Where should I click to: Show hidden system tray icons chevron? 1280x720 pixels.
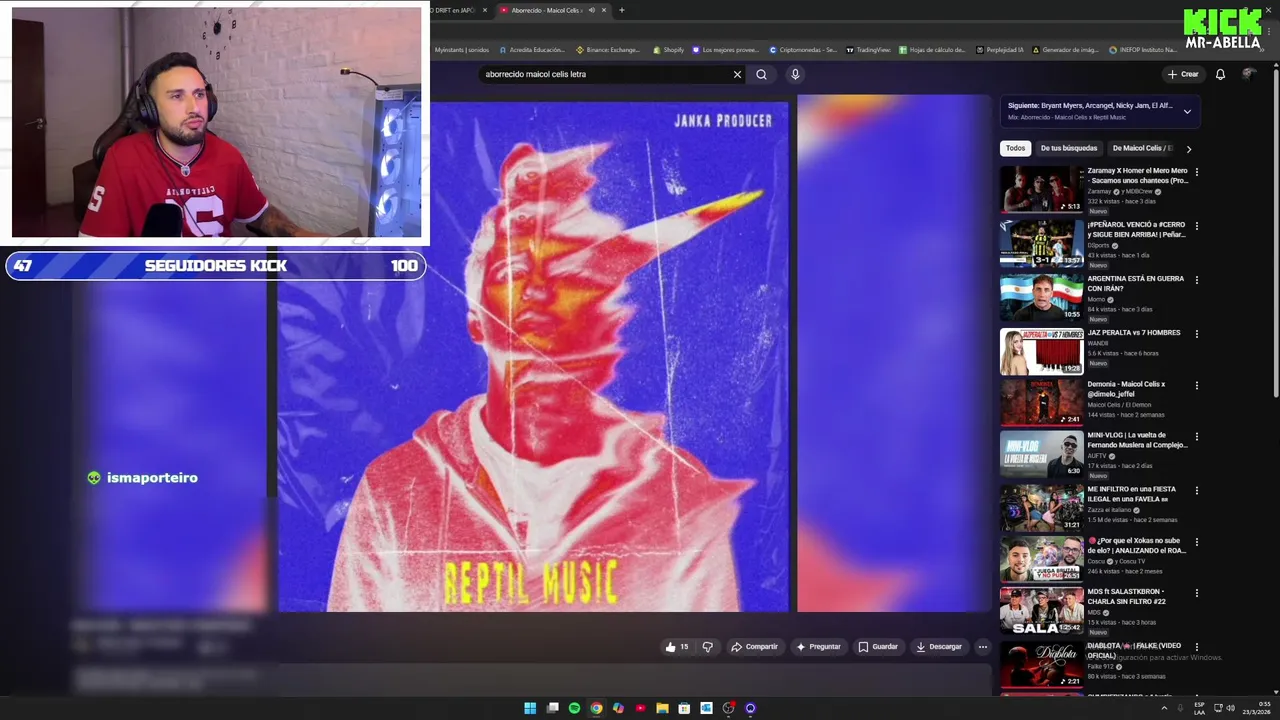click(x=1165, y=708)
